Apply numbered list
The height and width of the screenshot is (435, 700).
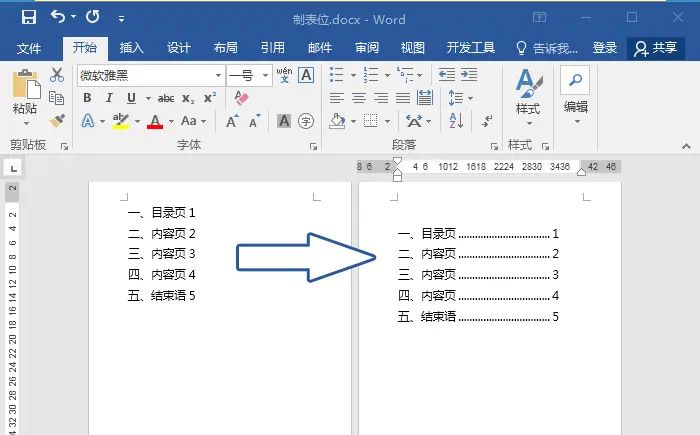point(371,75)
